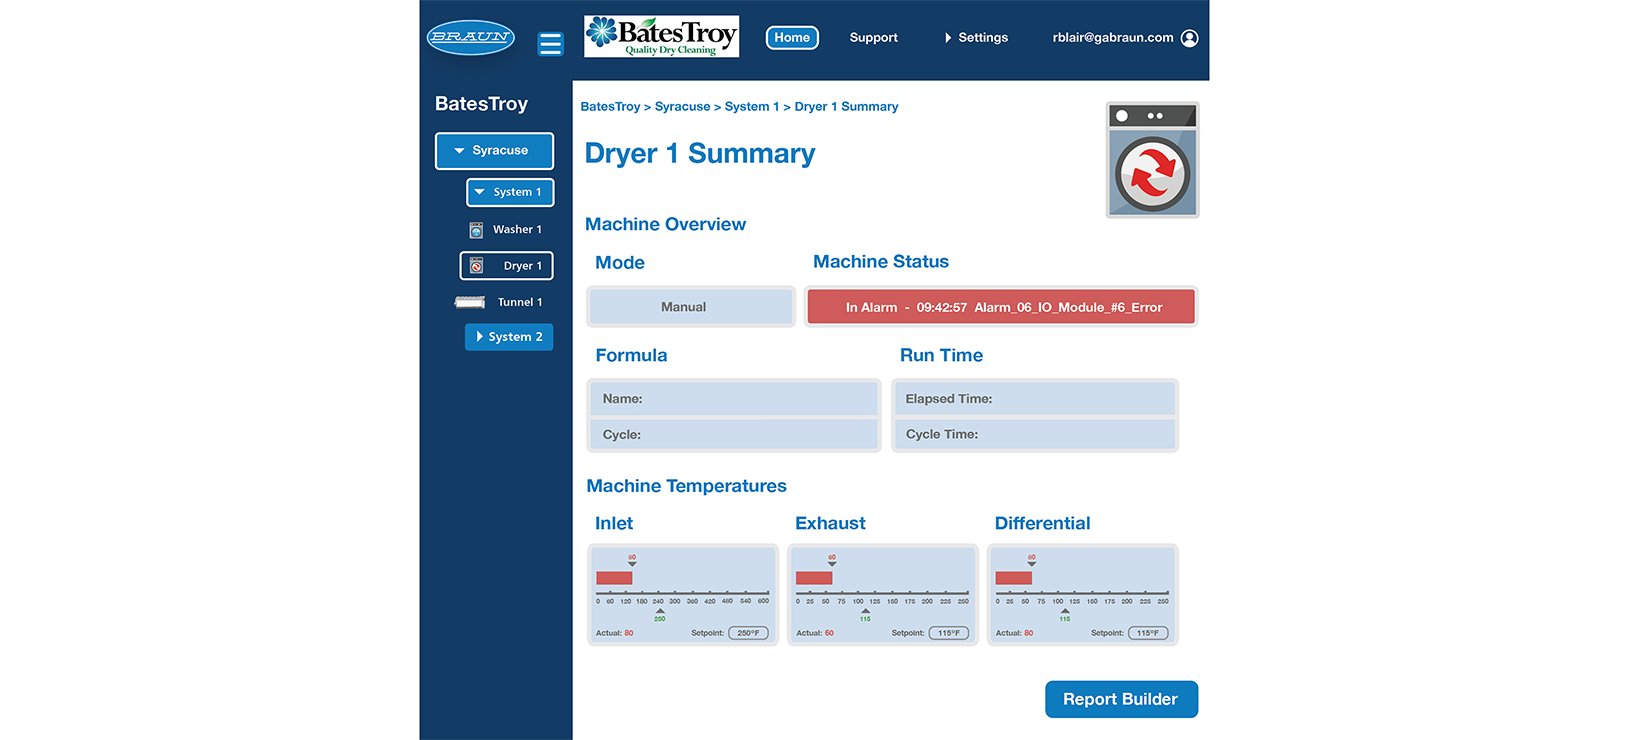Click the Dryer 1 Summary breadcrumb
The width and height of the screenshot is (1629, 740).
click(x=846, y=107)
